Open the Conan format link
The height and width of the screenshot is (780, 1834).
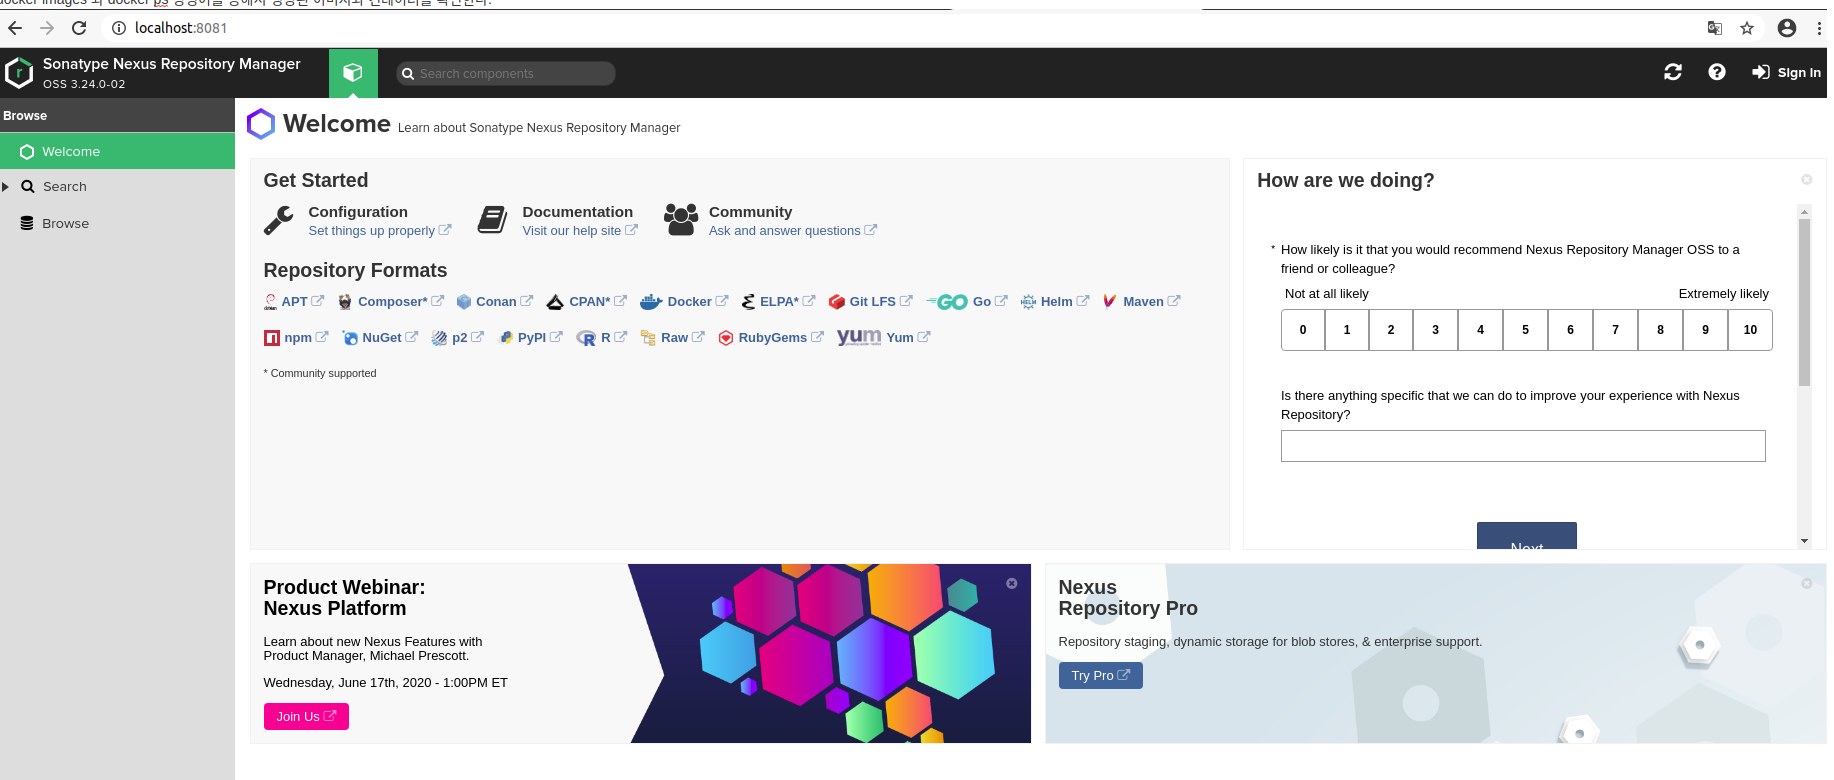[x=495, y=302]
